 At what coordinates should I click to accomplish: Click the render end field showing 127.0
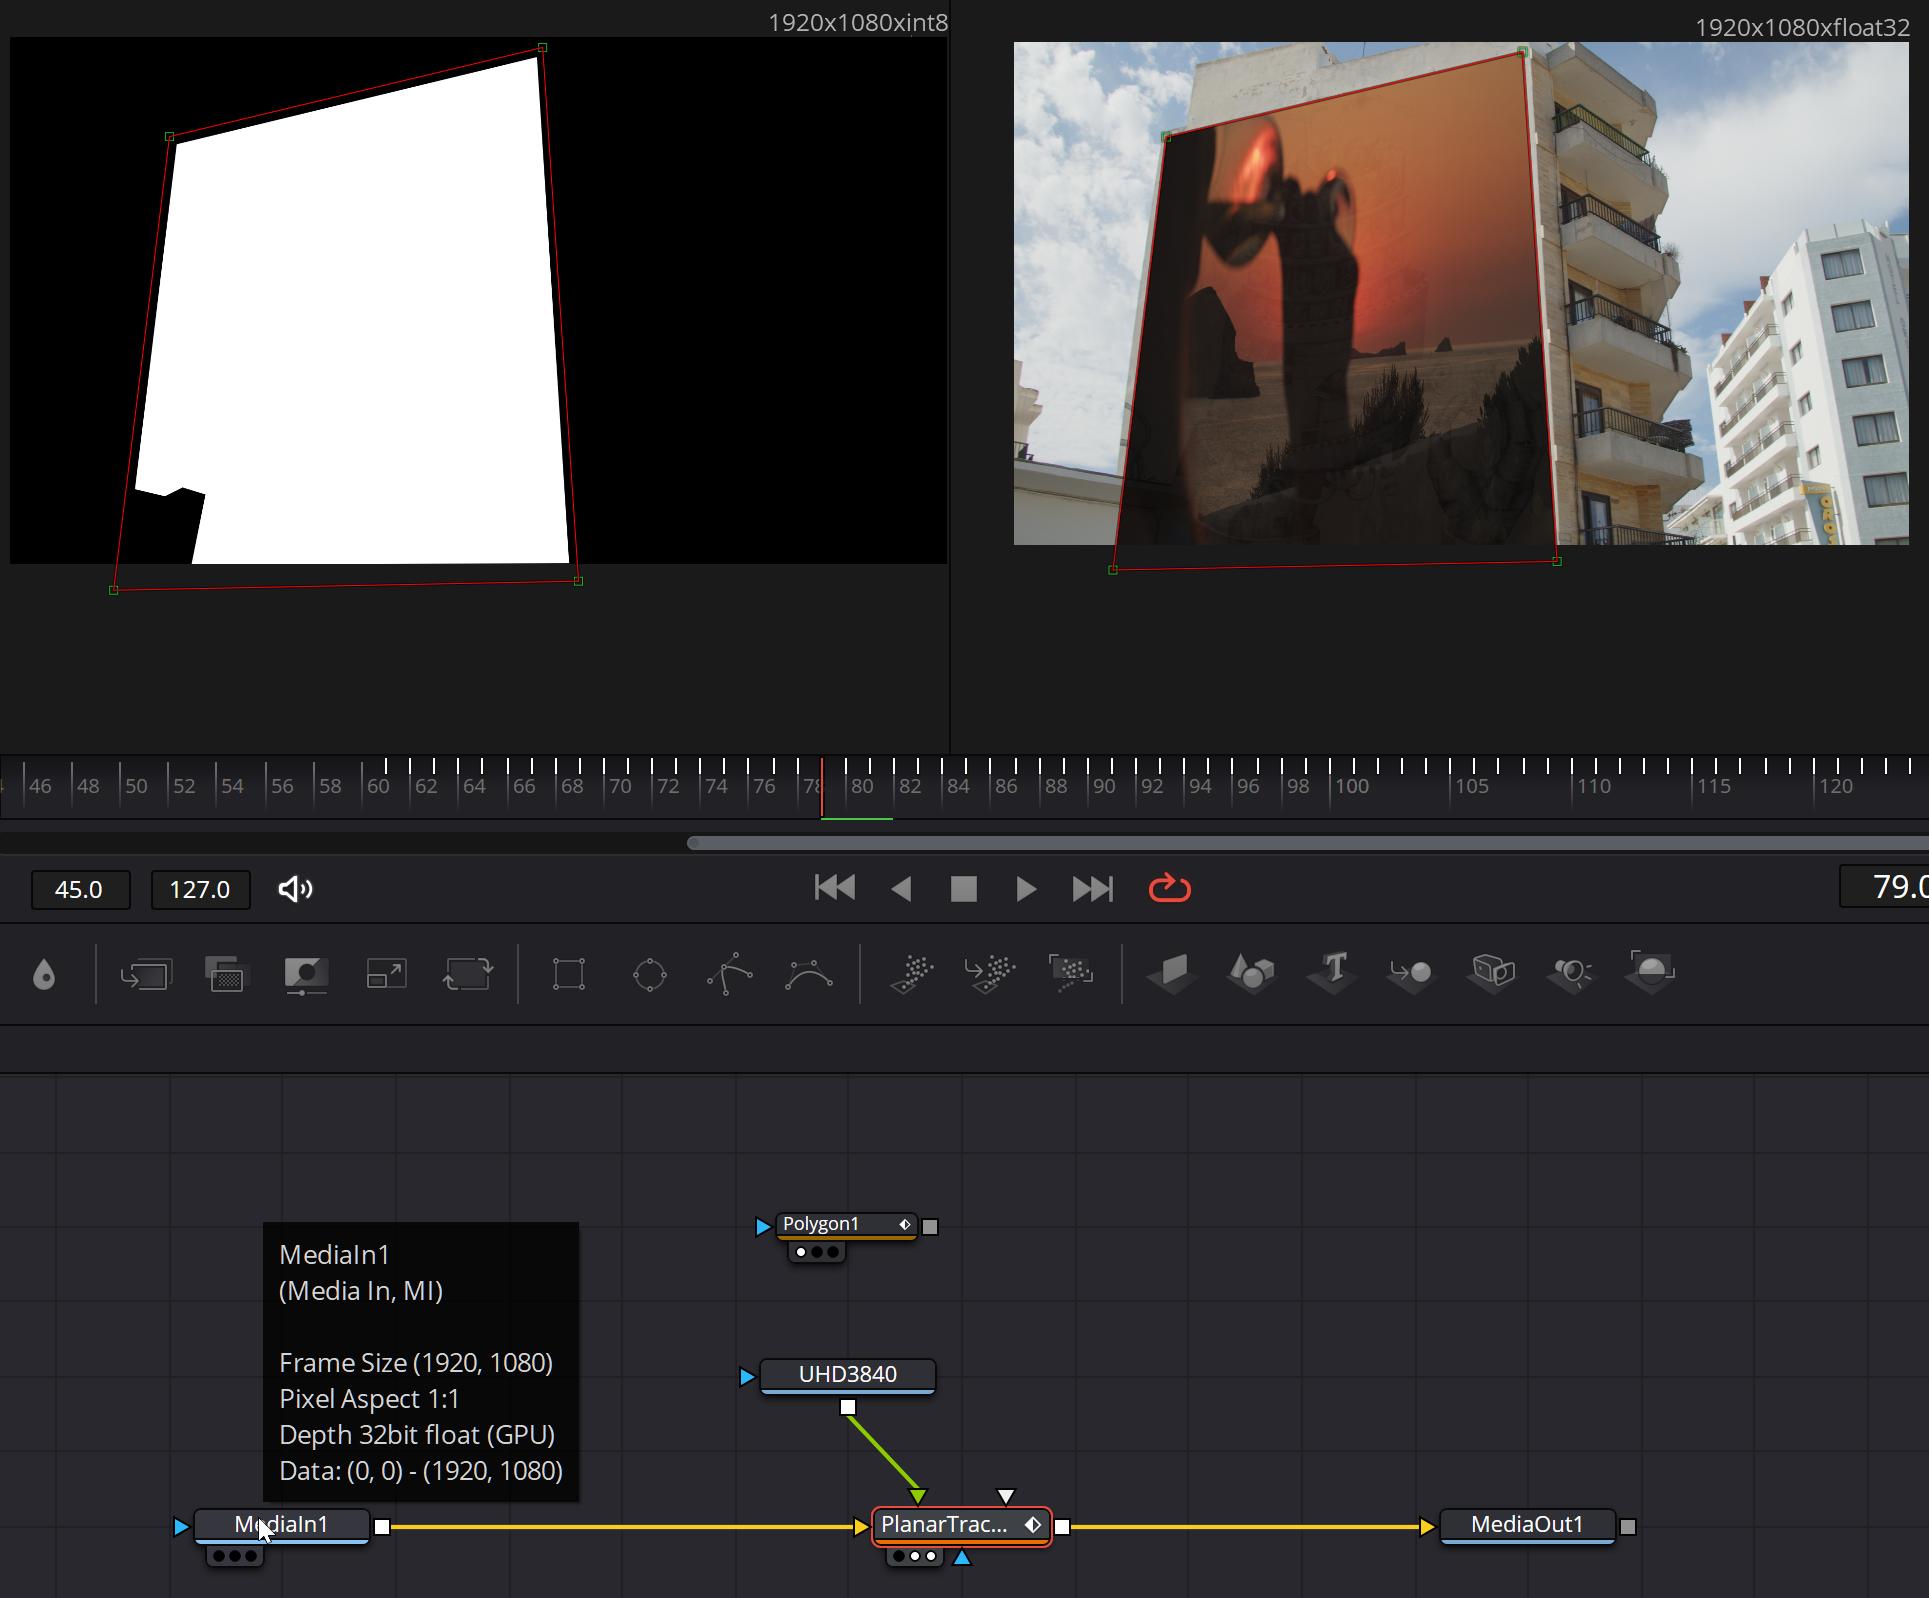200,889
